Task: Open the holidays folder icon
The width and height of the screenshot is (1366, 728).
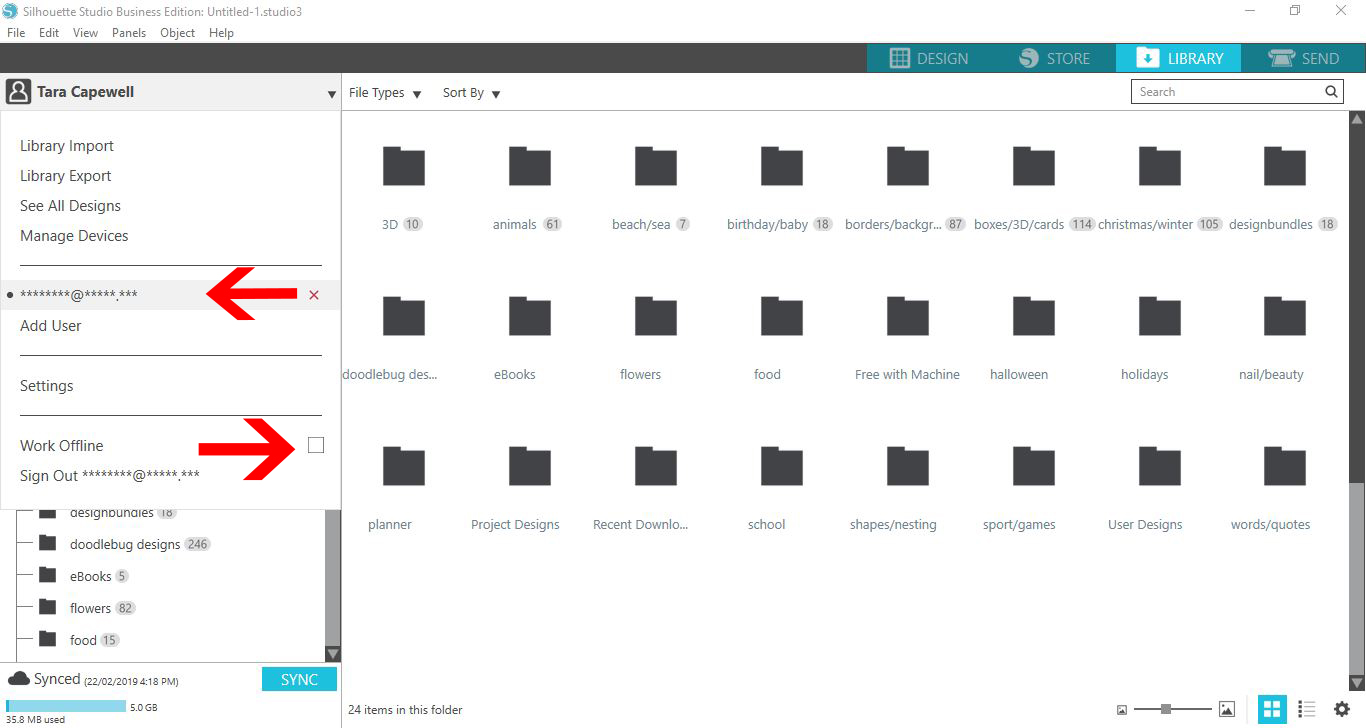Action: pyautogui.click(x=1160, y=316)
